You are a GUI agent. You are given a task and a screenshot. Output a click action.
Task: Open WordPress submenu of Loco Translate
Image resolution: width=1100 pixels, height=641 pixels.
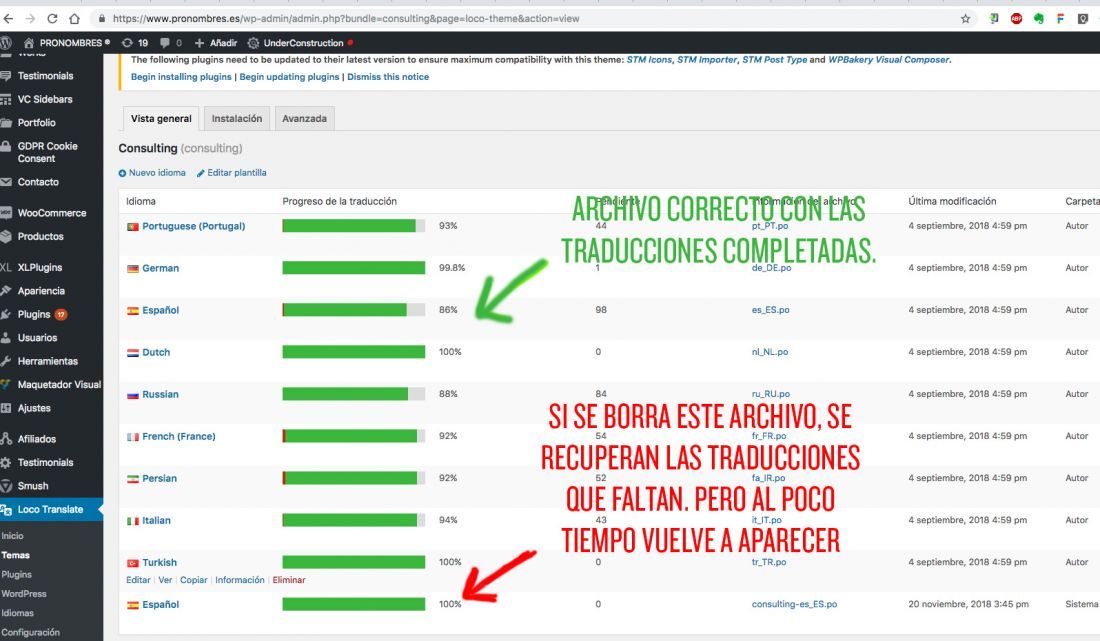coord(24,594)
